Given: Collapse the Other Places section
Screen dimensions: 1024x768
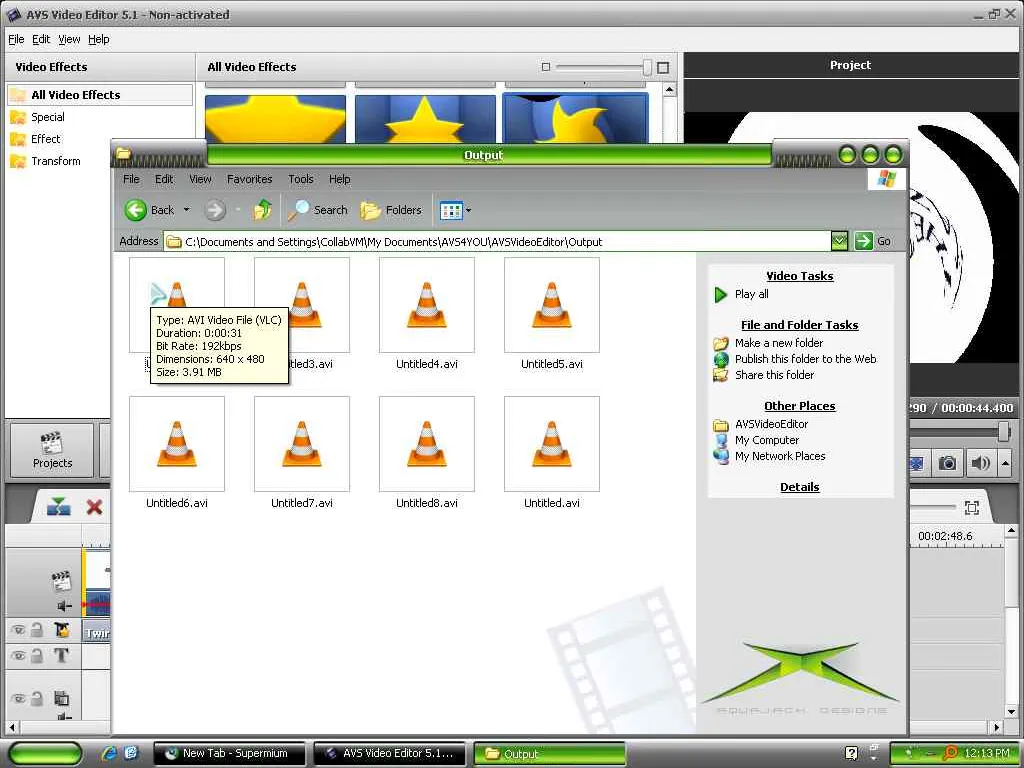Looking at the screenshot, I should click(x=799, y=406).
